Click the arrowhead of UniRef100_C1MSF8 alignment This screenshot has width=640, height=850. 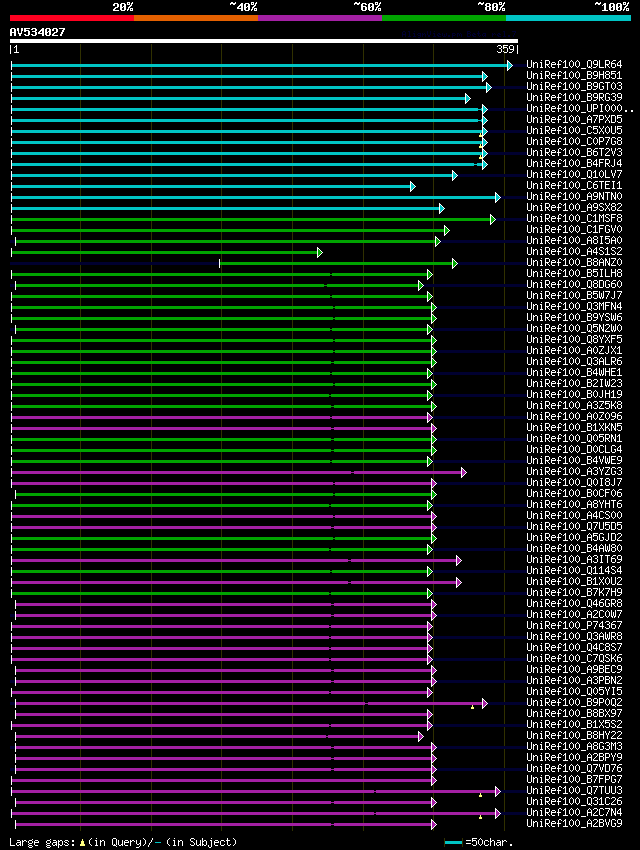(493, 220)
